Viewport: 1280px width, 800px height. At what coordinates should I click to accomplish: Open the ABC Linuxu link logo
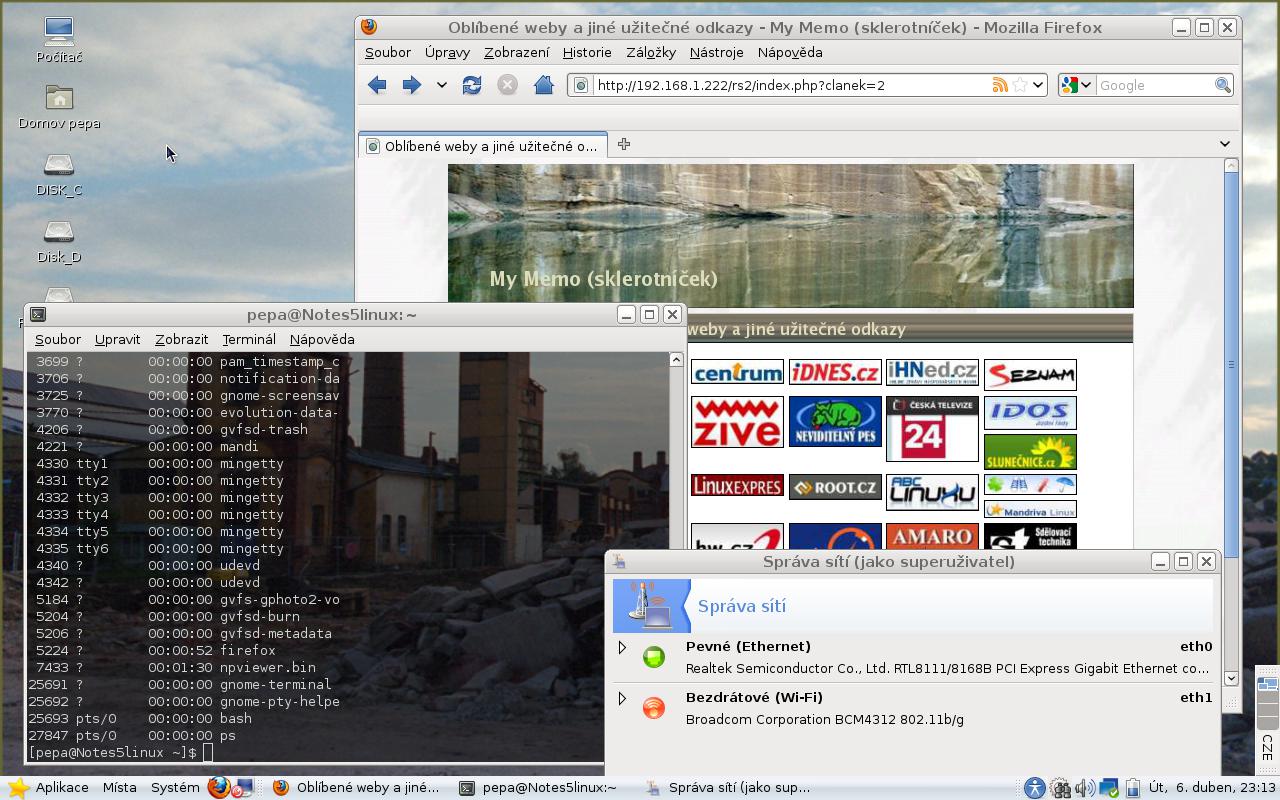coord(932,492)
